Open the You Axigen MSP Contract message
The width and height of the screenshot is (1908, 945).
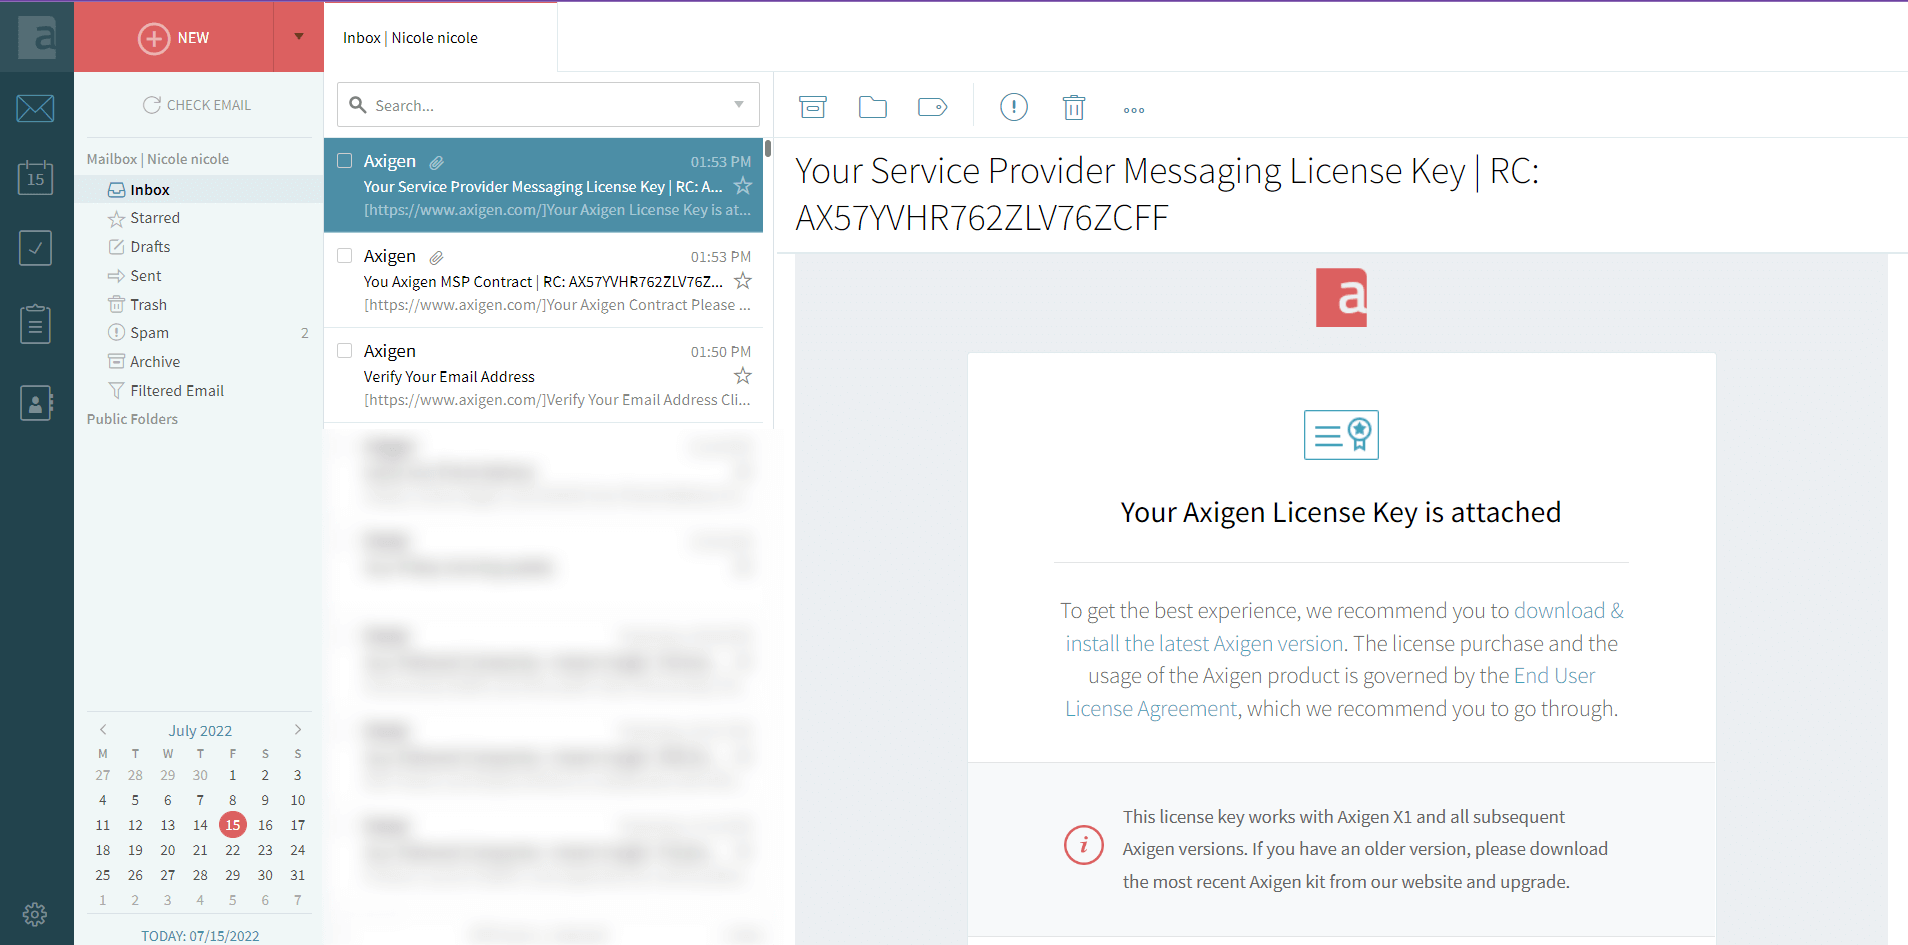click(x=543, y=280)
